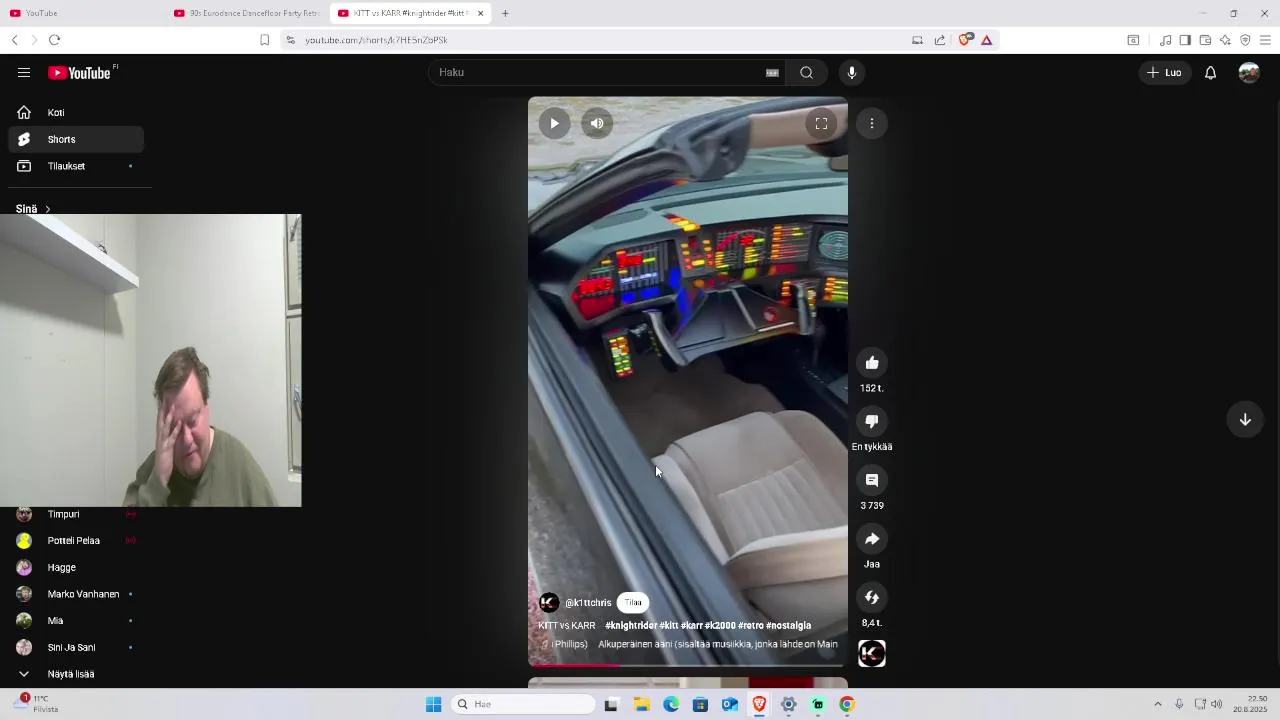1280x720 pixels.
Task: Click the Short's original audio text
Action: (718, 645)
